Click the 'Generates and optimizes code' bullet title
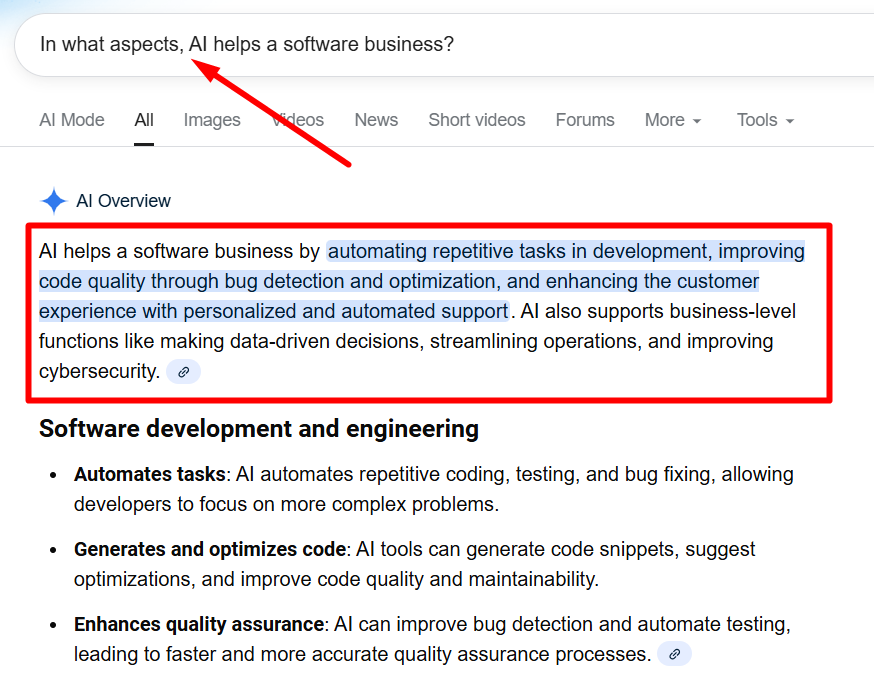874x674 pixels. (210, 549)
